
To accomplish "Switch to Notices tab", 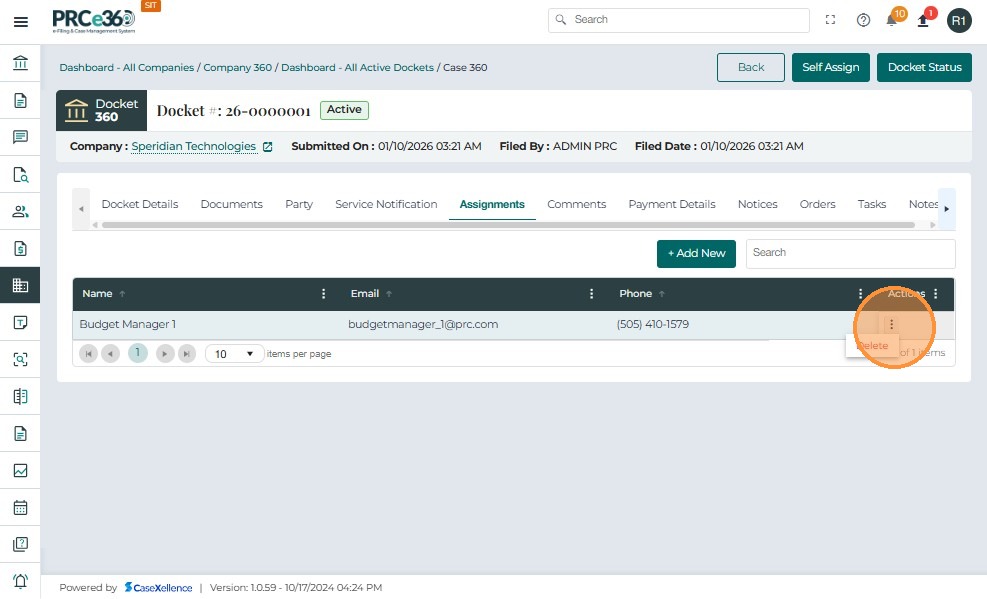I will 757,204.
